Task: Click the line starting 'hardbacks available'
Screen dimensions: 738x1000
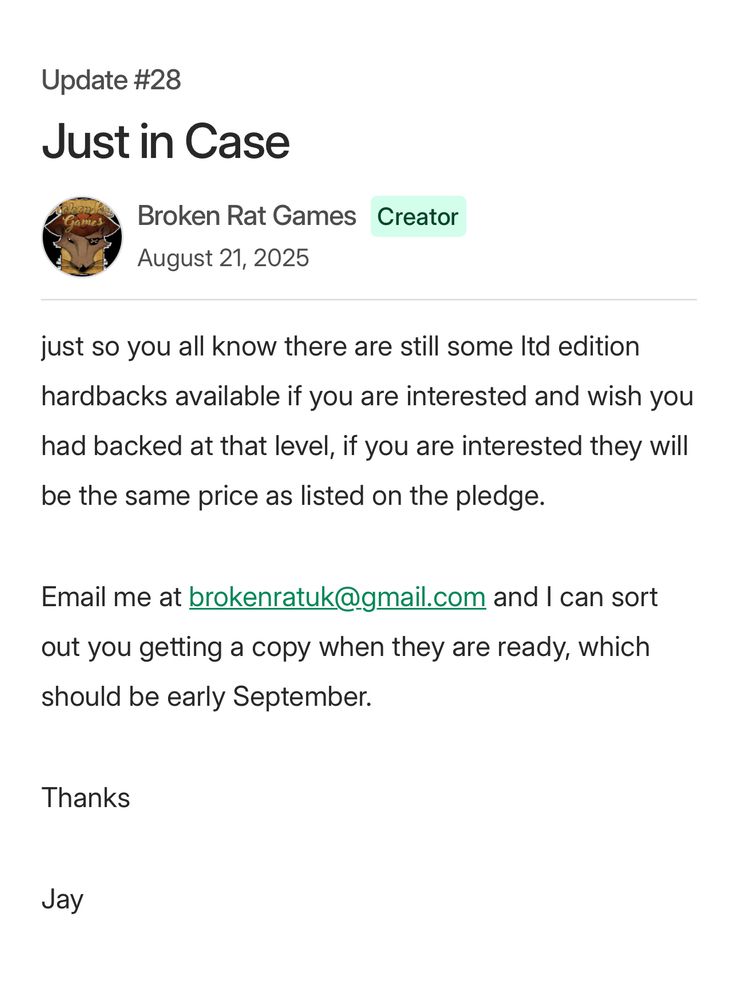Action: pos(367,397)
